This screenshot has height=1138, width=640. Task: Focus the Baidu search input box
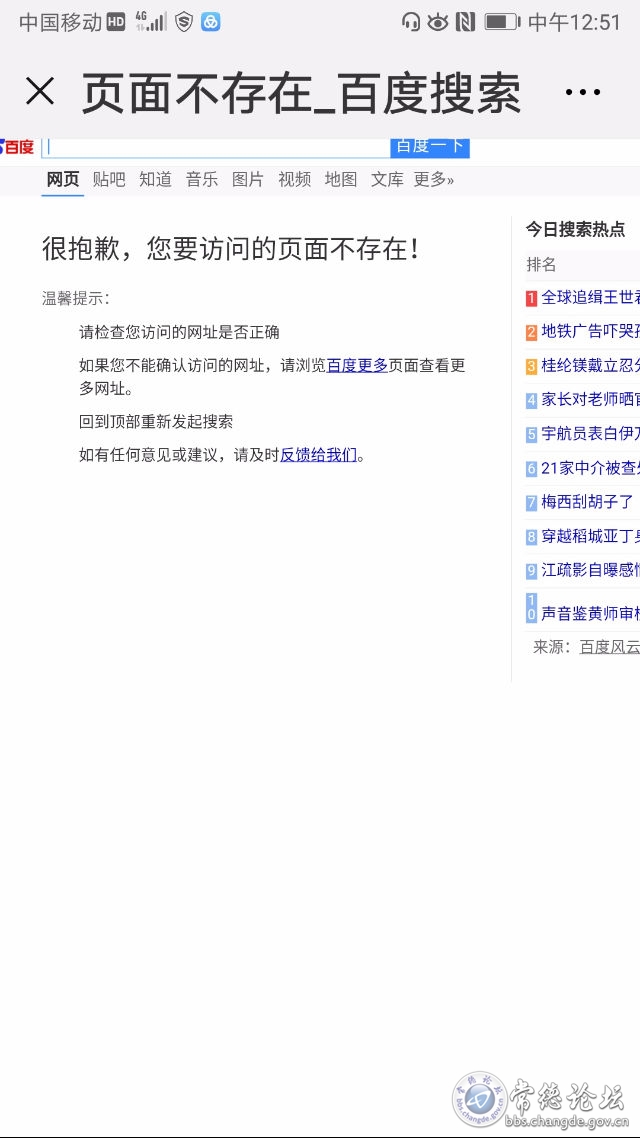(216, 147)
